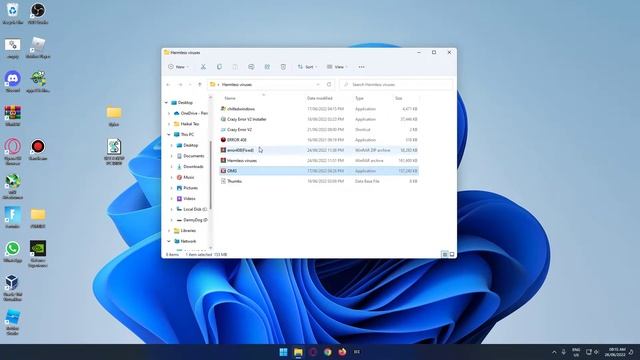Screen dimensions: 640x360
Task: Expand the OneDrive tree node
Action: point(169,113)
